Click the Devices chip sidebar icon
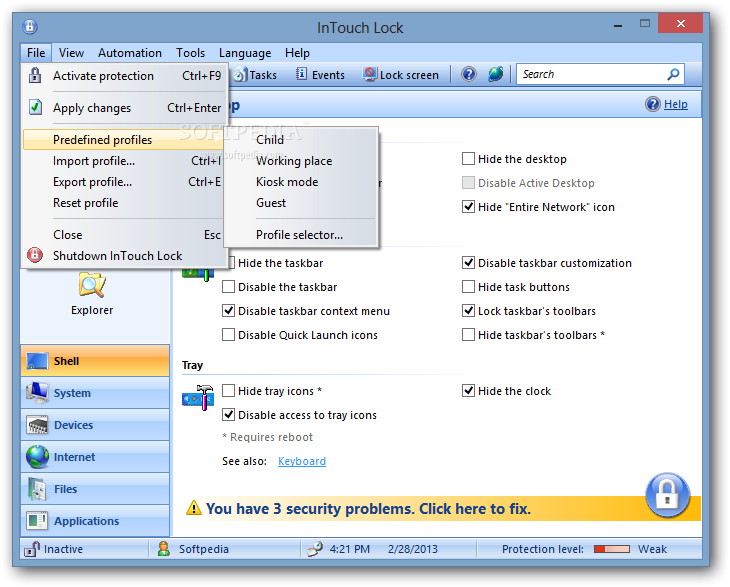 click(x=37, y=425)
